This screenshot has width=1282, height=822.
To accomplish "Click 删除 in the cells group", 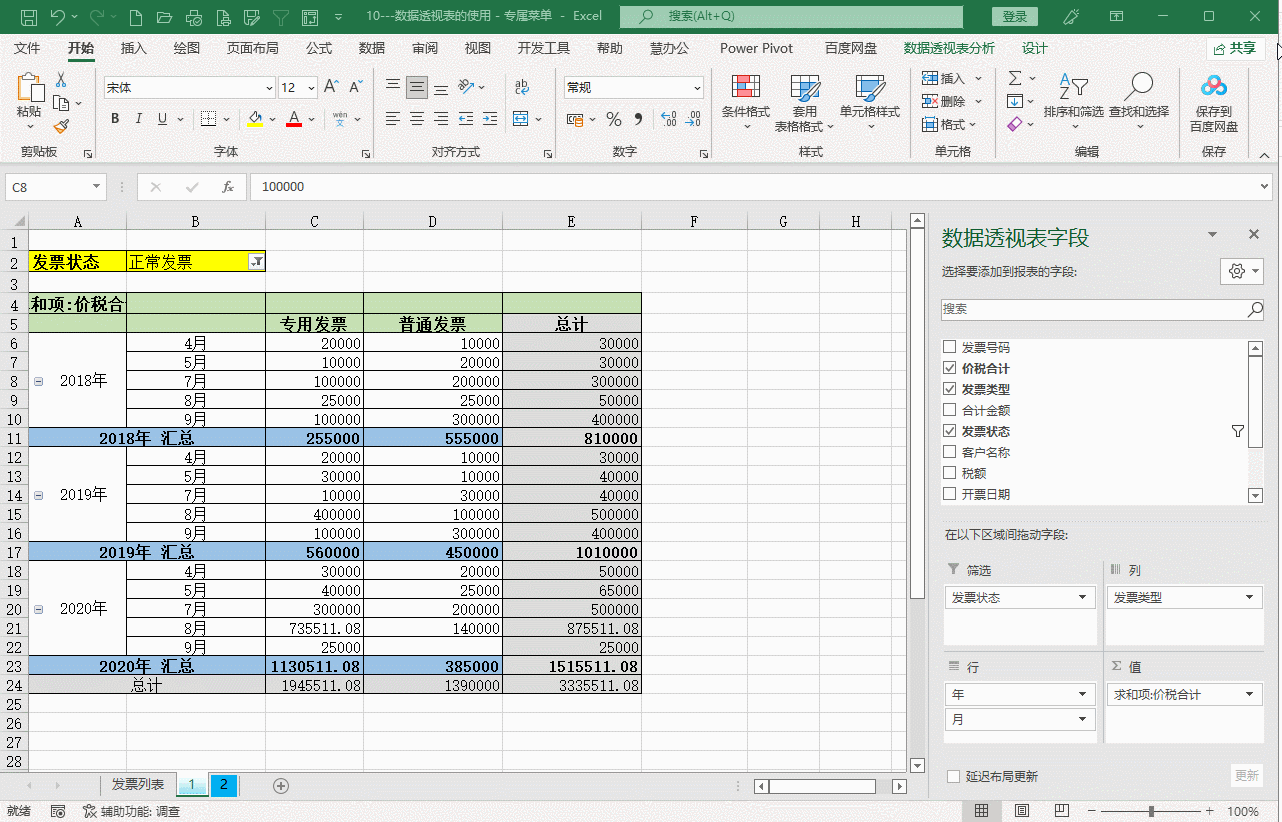I will 952,101.
